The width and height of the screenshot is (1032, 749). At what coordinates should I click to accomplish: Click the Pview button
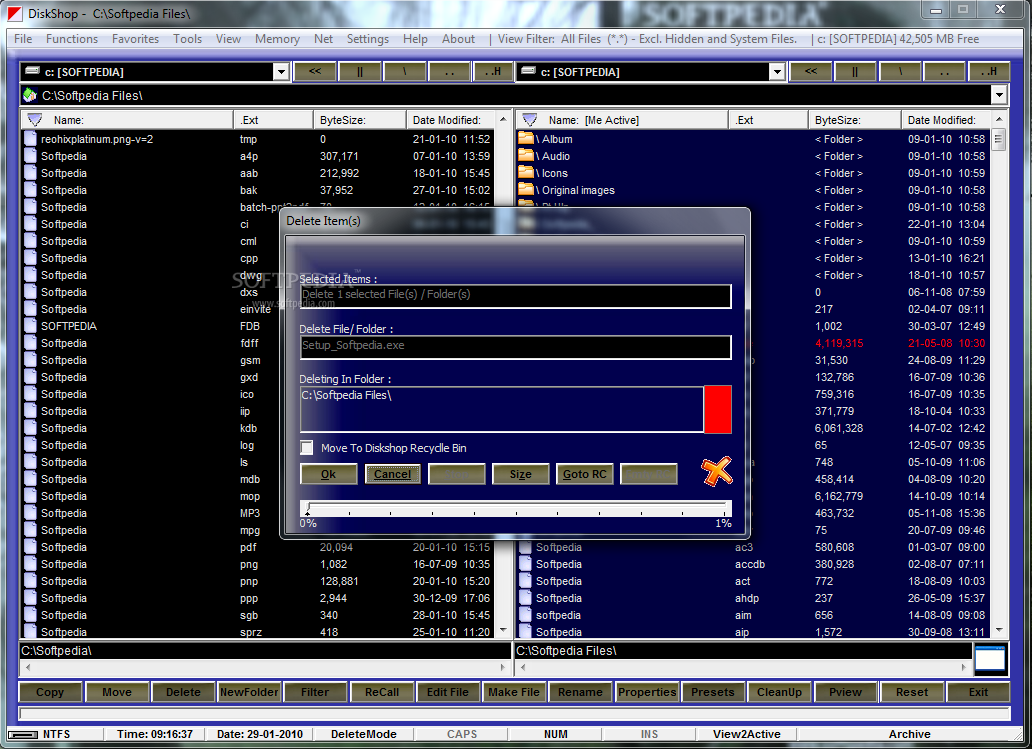point(846,692)
